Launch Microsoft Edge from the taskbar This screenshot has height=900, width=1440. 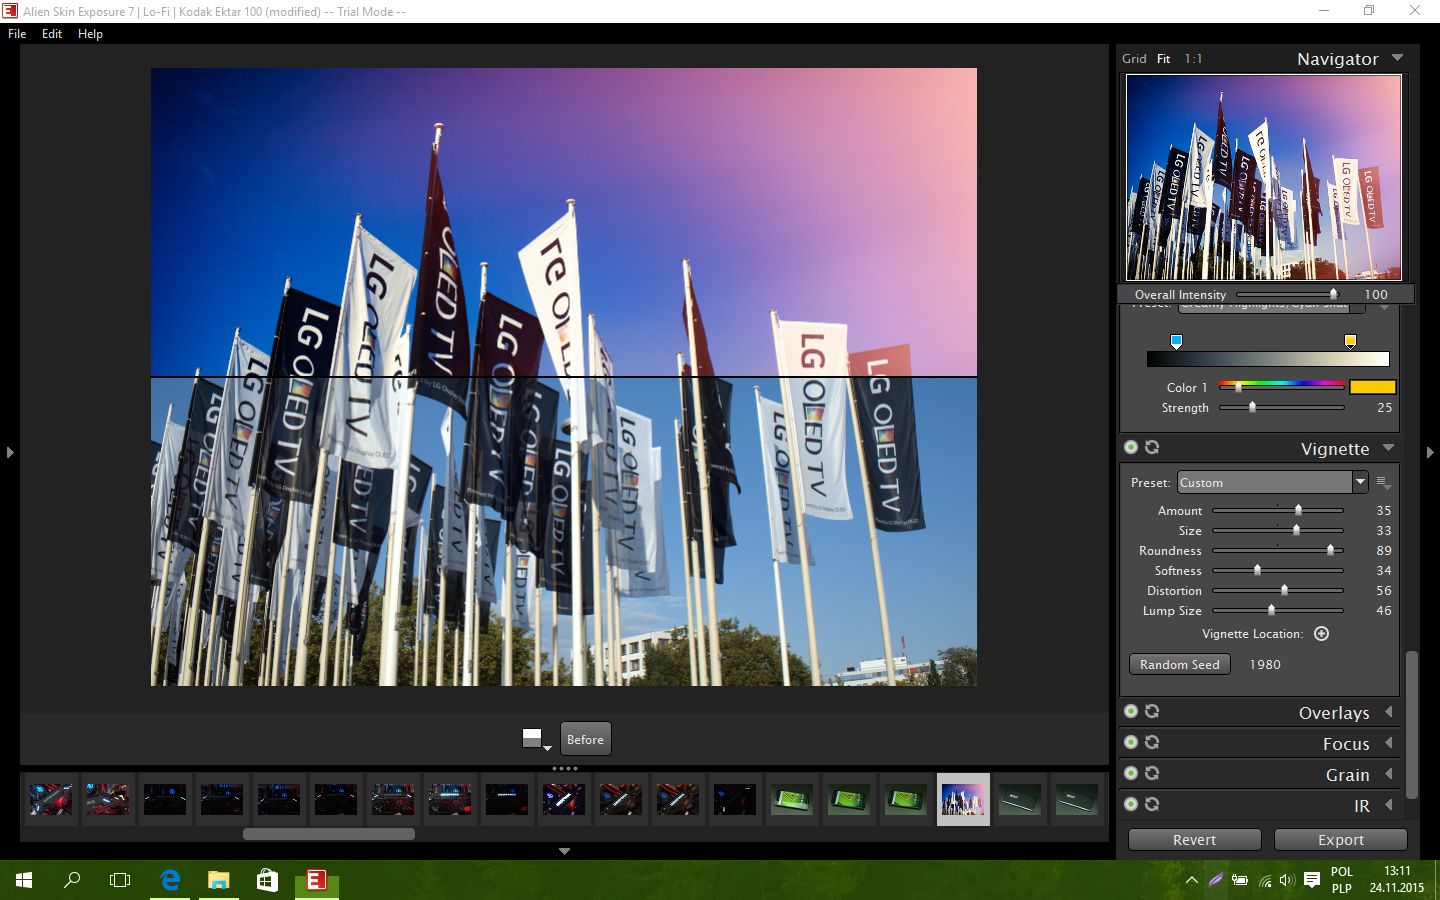click(x=170, y=880)
